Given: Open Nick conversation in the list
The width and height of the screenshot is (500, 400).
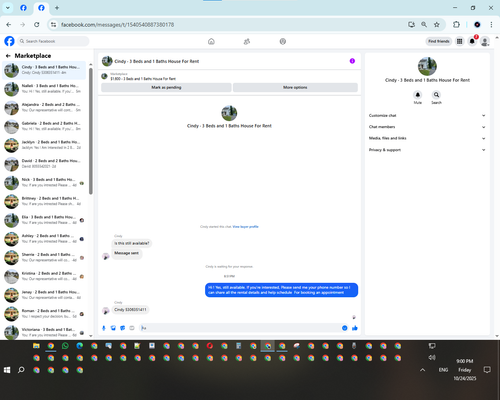Looking at the screenshot, I should [44, 182].
